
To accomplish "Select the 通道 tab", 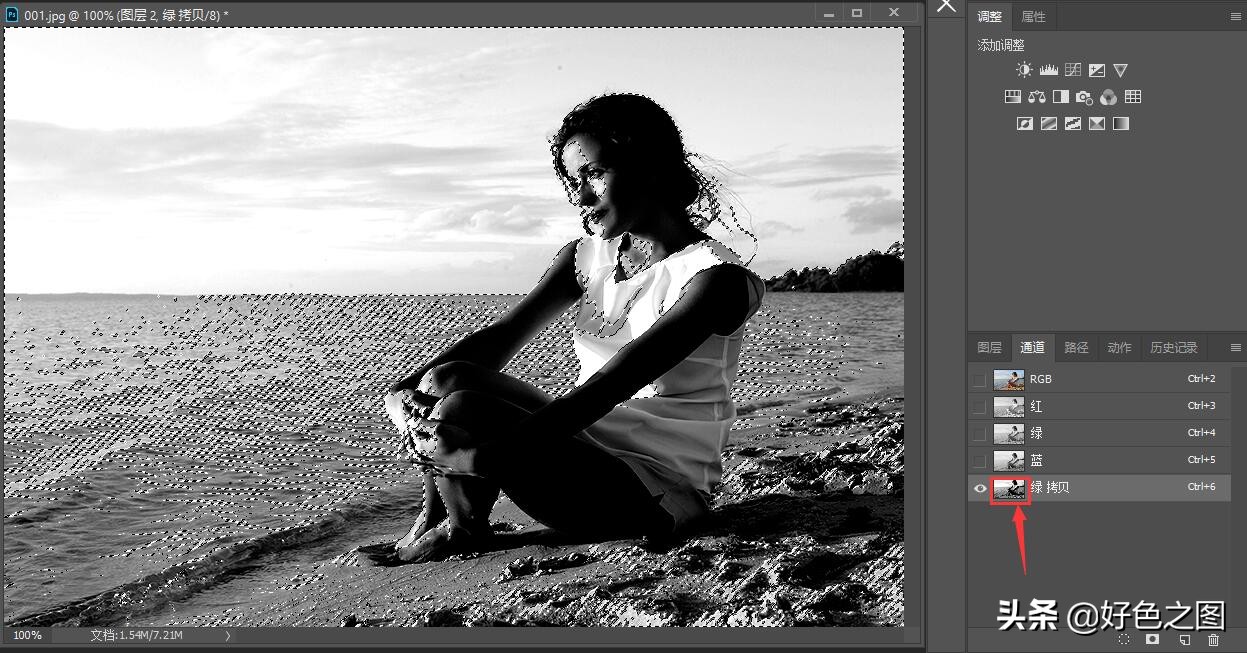I will pyautogui.click(x=1032, y=348).
